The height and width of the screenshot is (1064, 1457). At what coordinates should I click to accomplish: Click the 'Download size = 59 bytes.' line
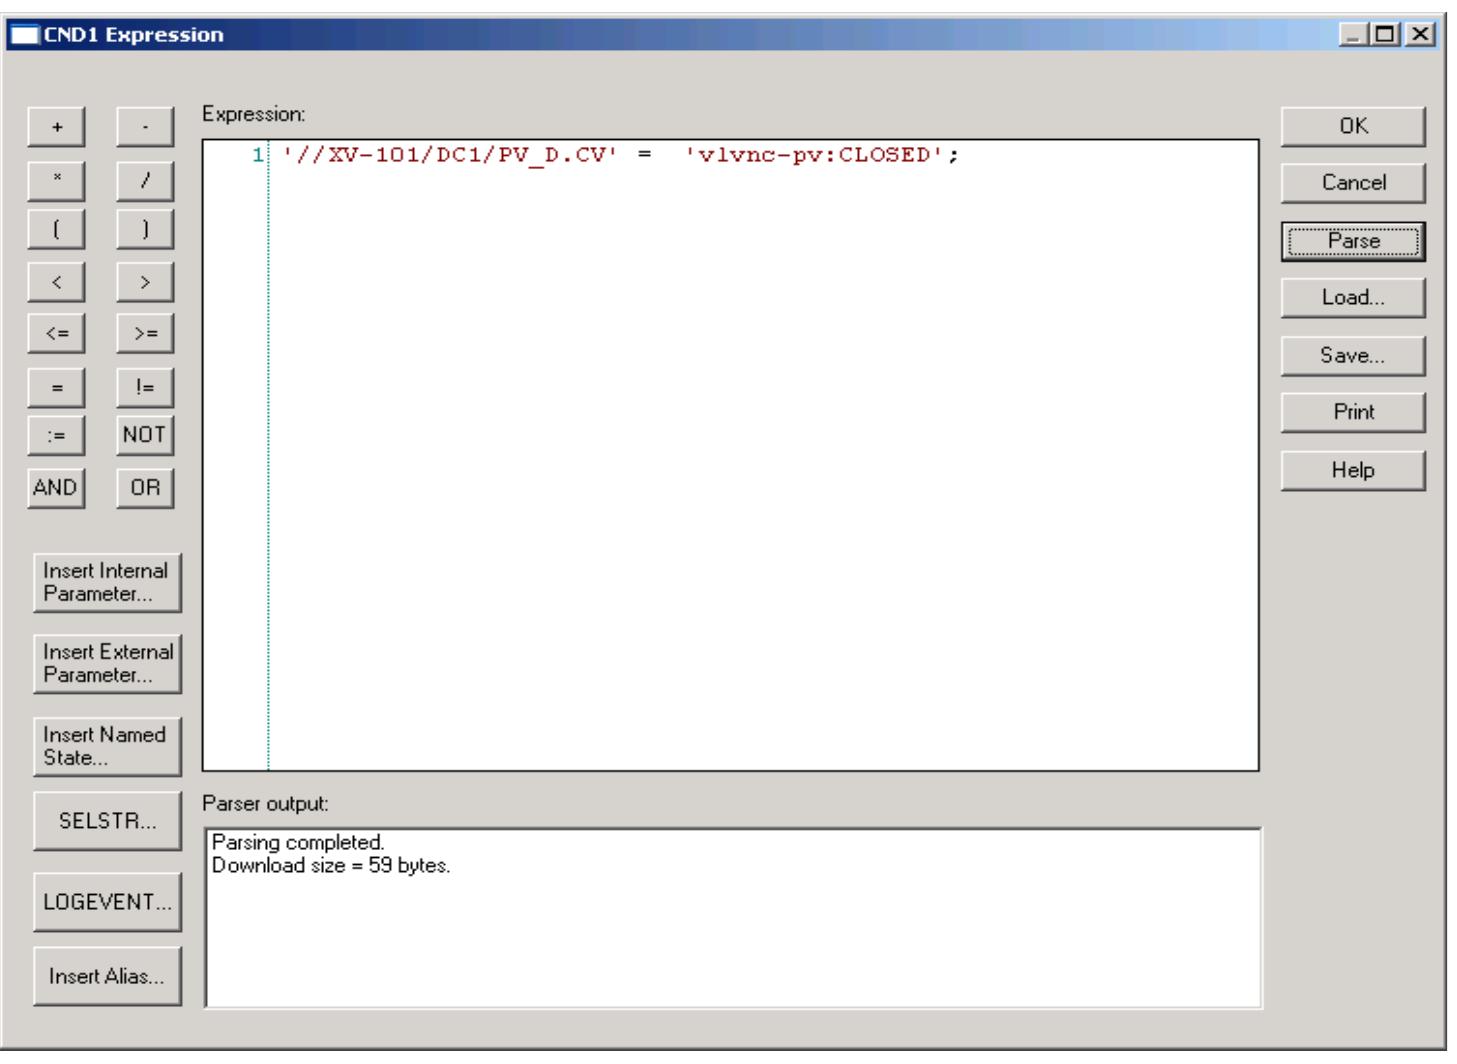click(x=331, y=866)
